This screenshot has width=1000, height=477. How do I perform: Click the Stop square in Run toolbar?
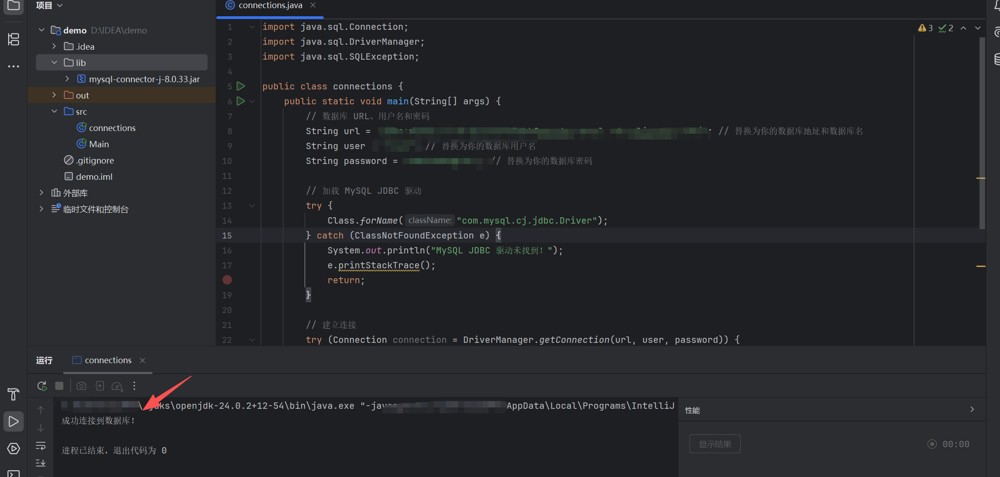coord(59,386)
